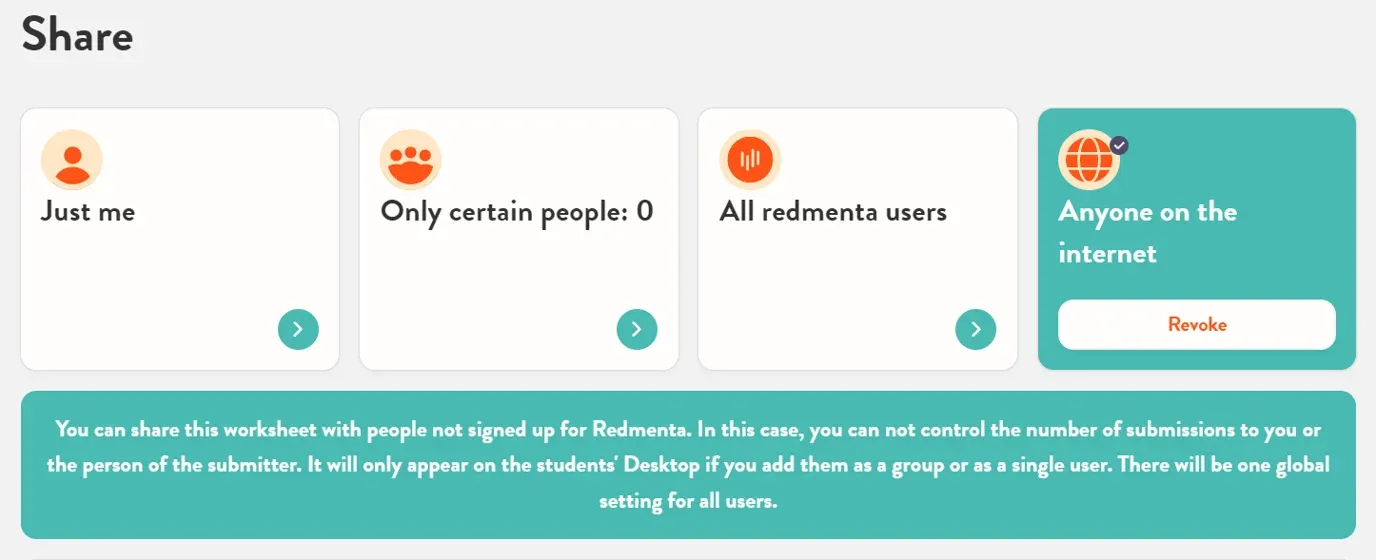Select the Only certain people: 0 title
The width and height of the screenshot is (1376, 560).
coord(516,212)
